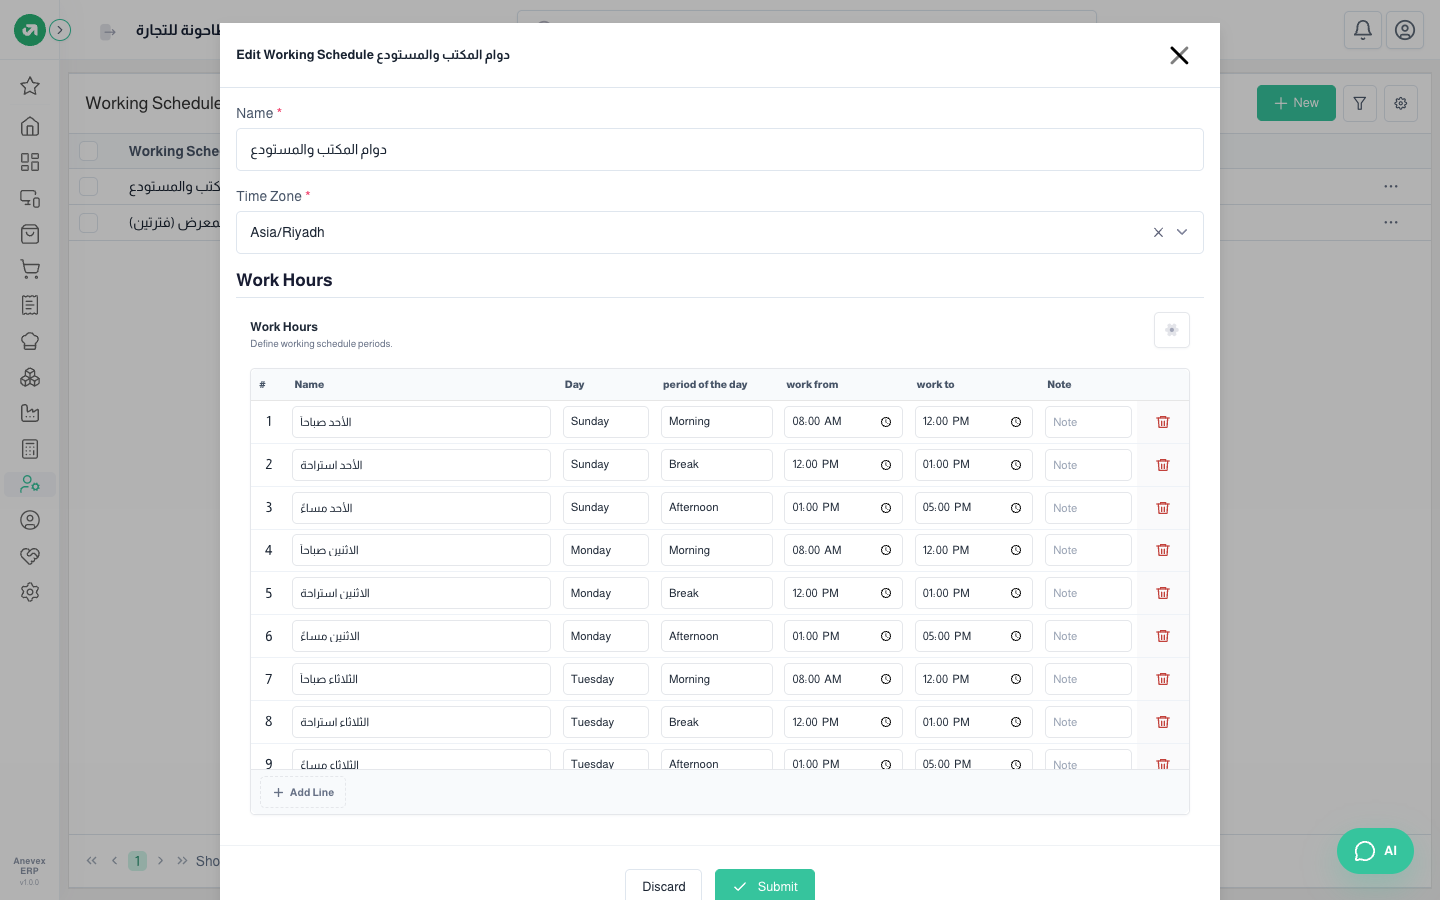Open the Break period select in row 8

click(717, 722)
